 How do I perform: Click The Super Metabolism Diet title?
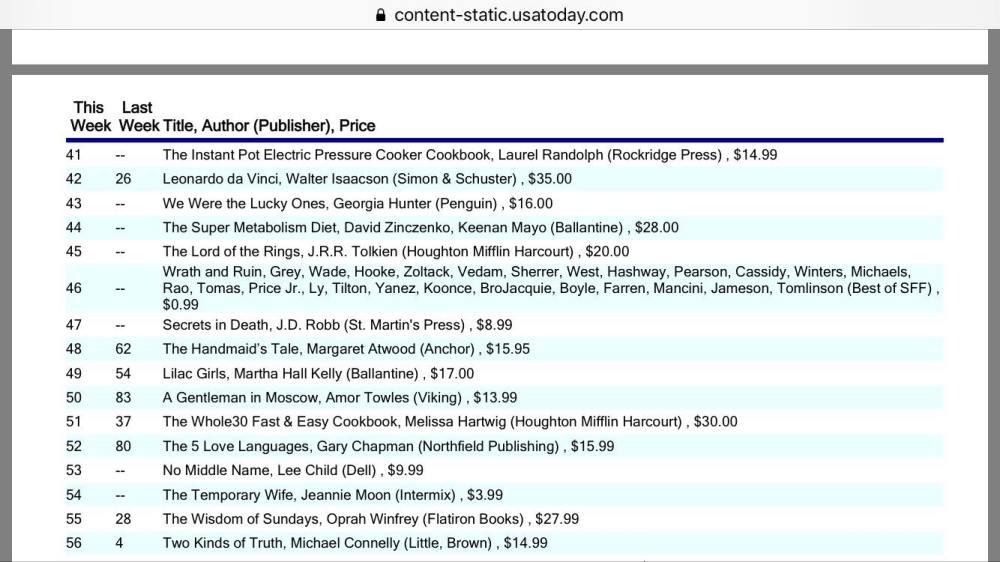[x=420, y=227]
